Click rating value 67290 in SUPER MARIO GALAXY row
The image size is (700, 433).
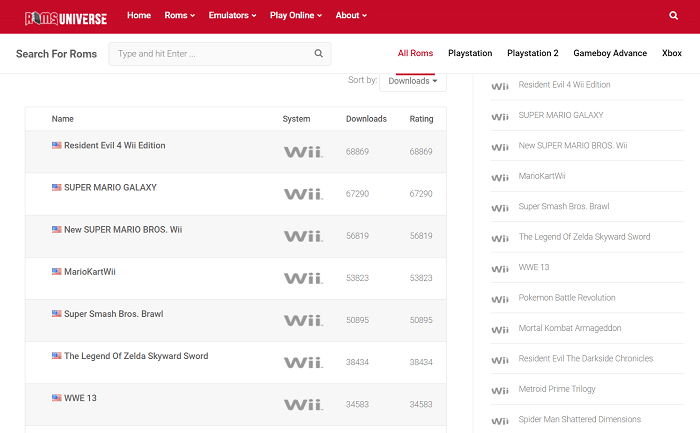pos(421,194)
